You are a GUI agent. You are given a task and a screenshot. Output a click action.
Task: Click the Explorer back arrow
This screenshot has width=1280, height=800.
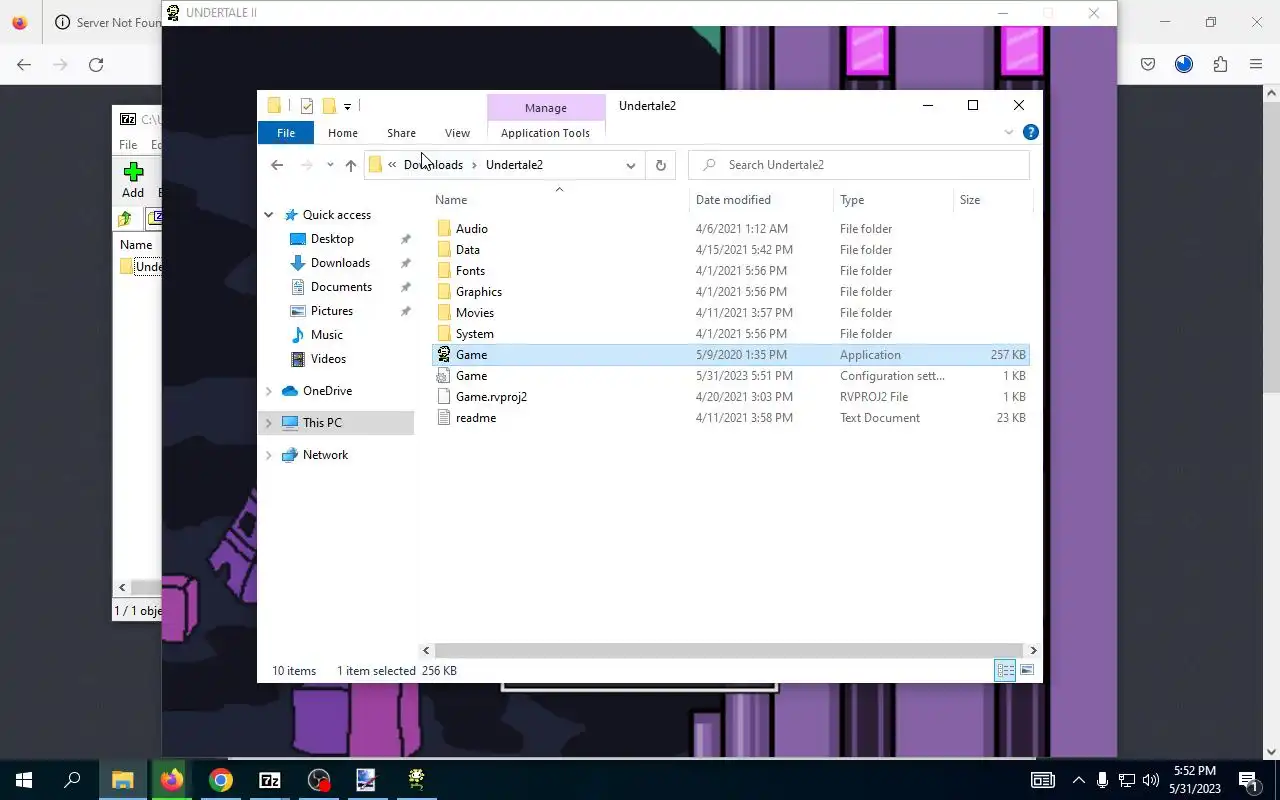pos(277,165)
